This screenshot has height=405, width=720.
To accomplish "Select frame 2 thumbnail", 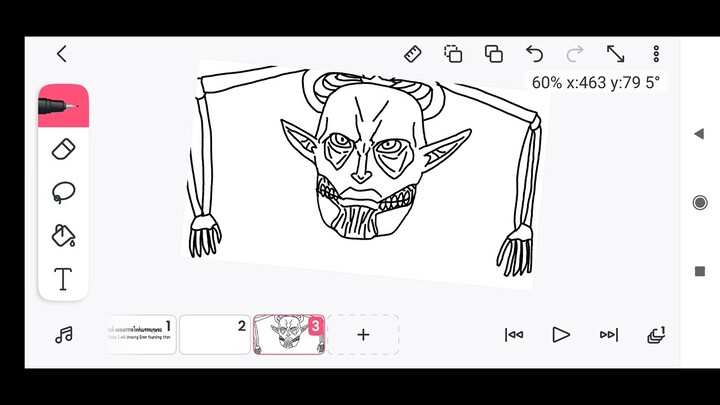I will 215,335.
